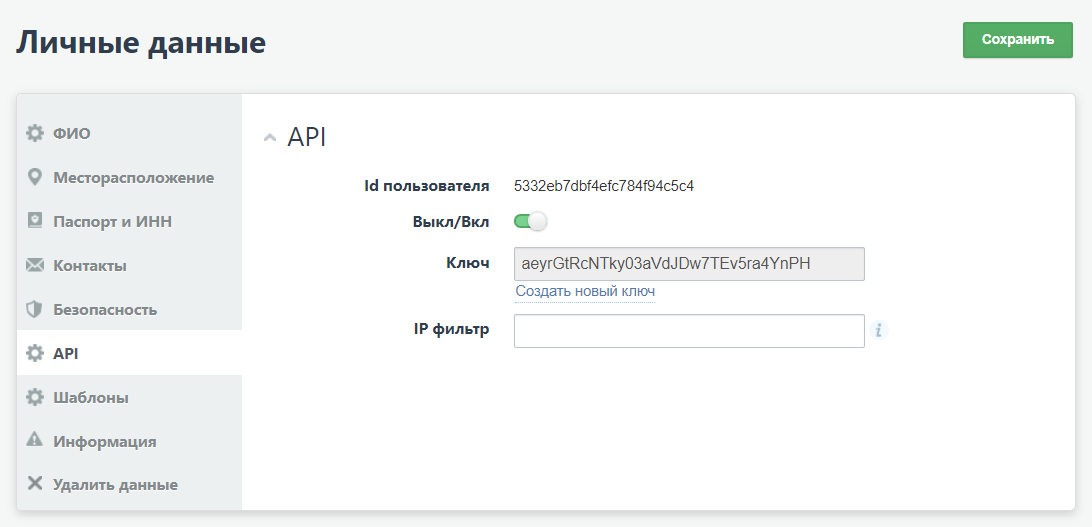Click the X icon beside Удалить данные
The height and width of the screenshot is (527, 1092).
(x=35, y=484)
